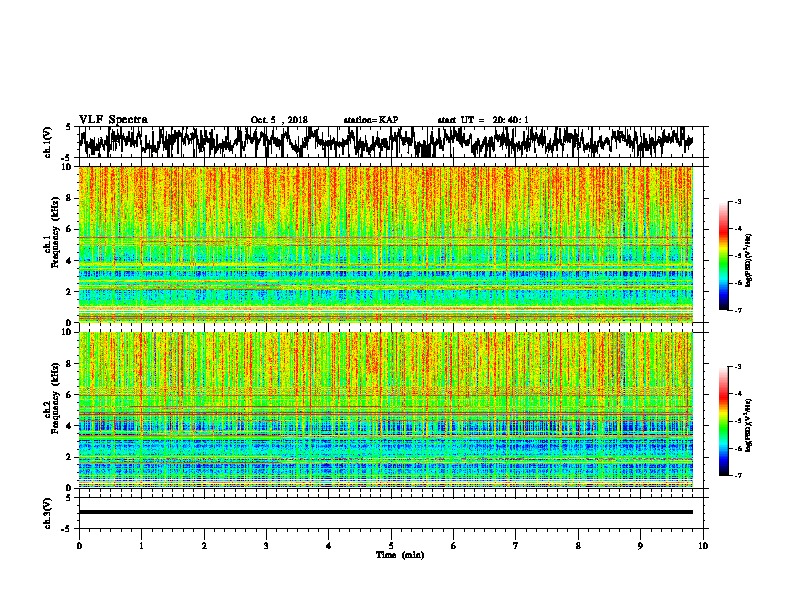This screenshot has height=612, width=792.
Task: Click the time axis tick label "10"
Action: 703,546
